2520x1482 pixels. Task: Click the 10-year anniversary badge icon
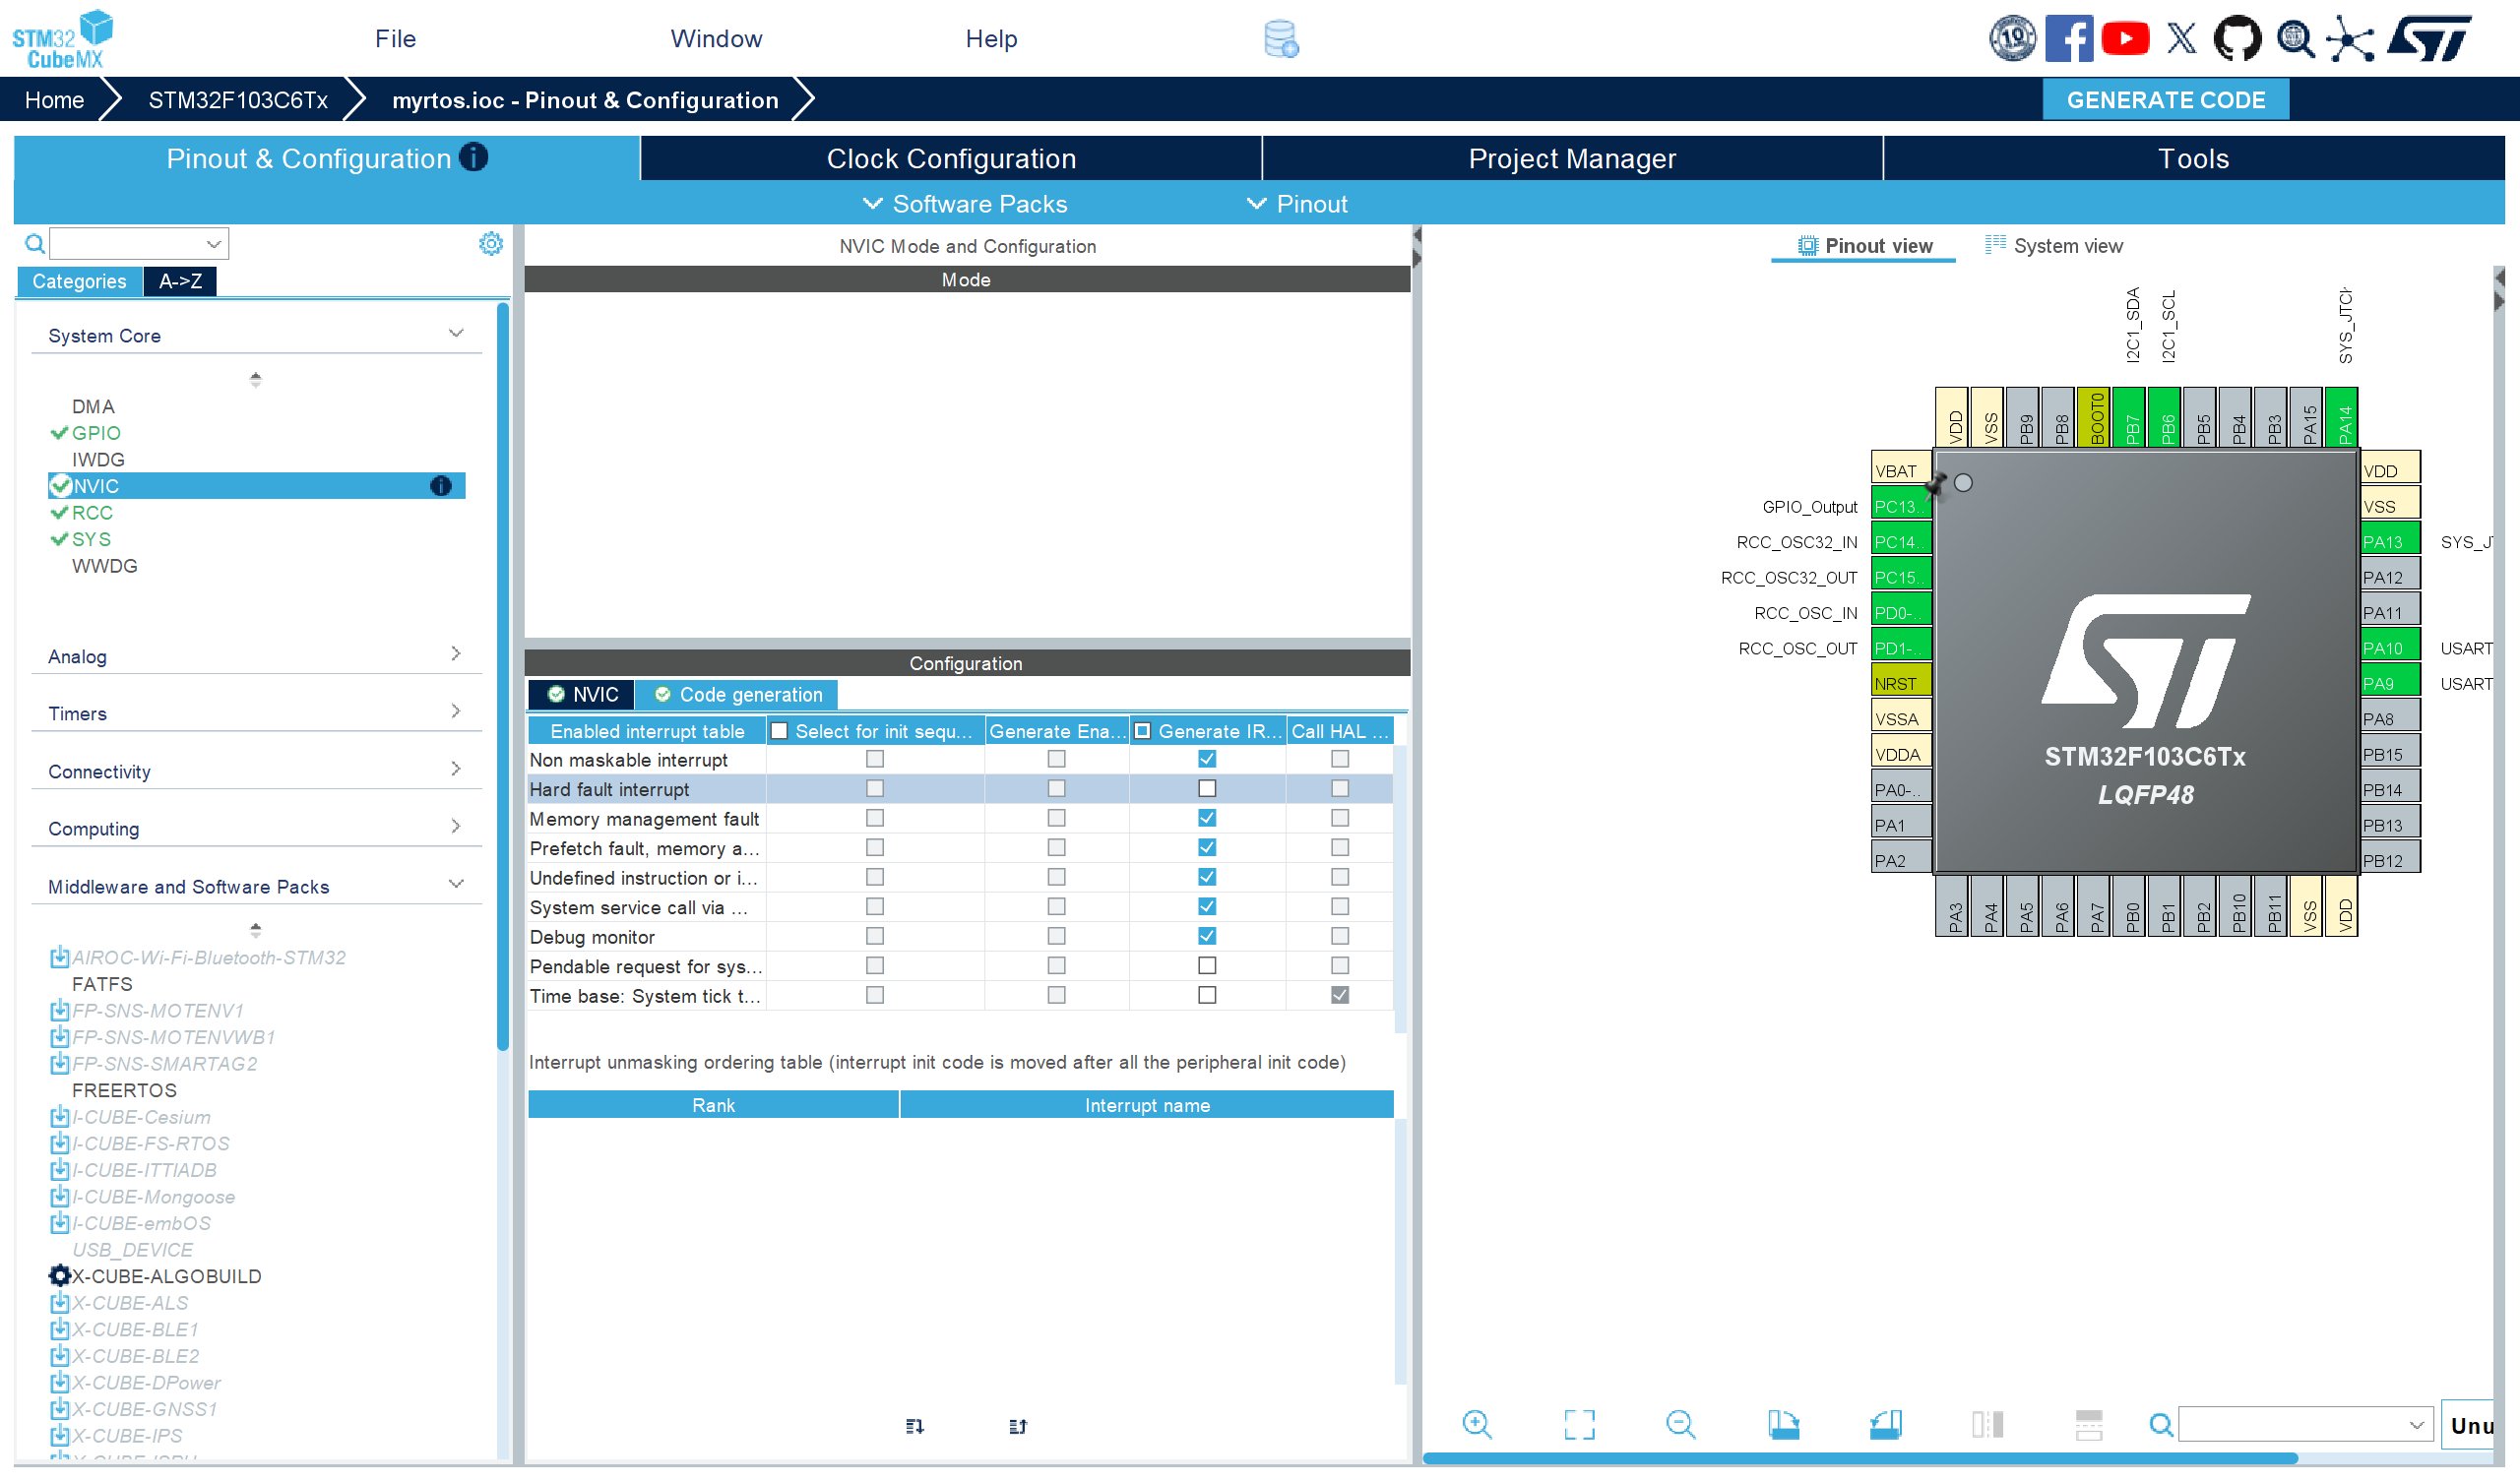pyautogui.click(x=2012, y=39)
